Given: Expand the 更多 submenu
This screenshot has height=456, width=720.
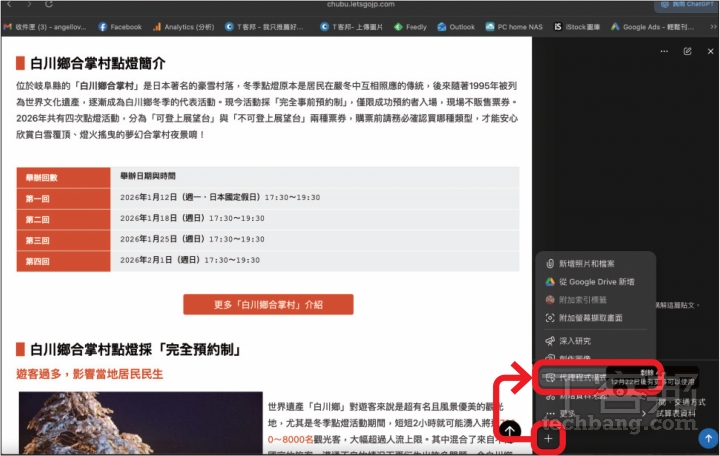Looking at the screenshot, I should (595, 414).
